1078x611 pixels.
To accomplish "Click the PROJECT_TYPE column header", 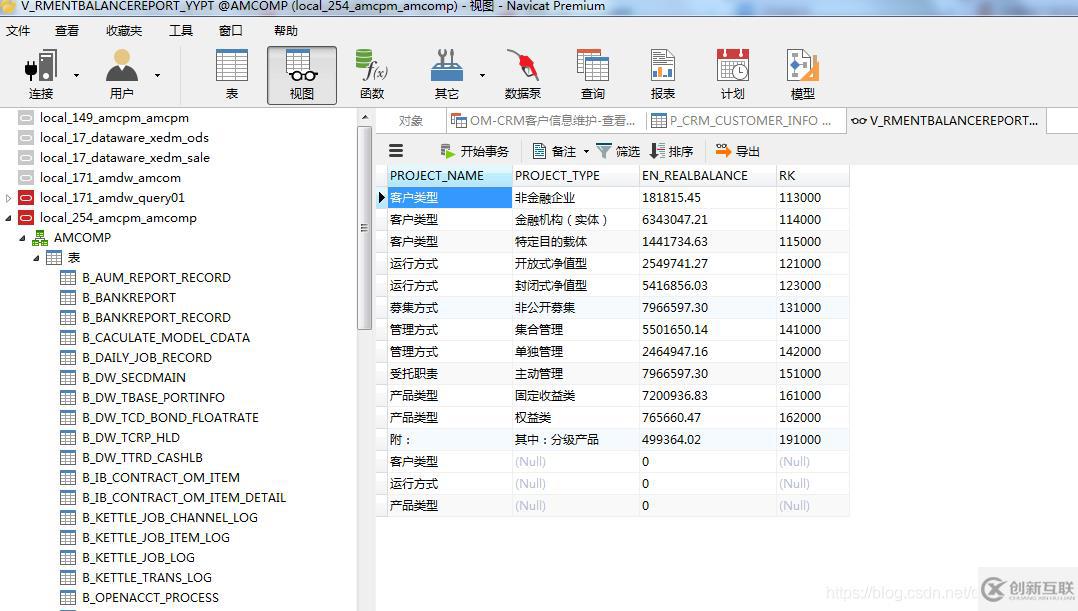I will coord(575,176).
